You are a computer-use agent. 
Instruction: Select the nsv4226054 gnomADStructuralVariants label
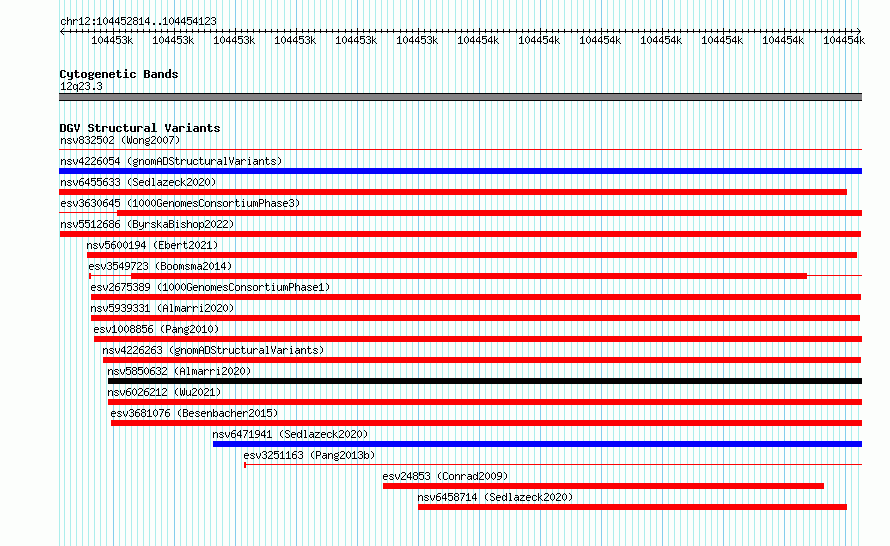[x=171, y=161]
